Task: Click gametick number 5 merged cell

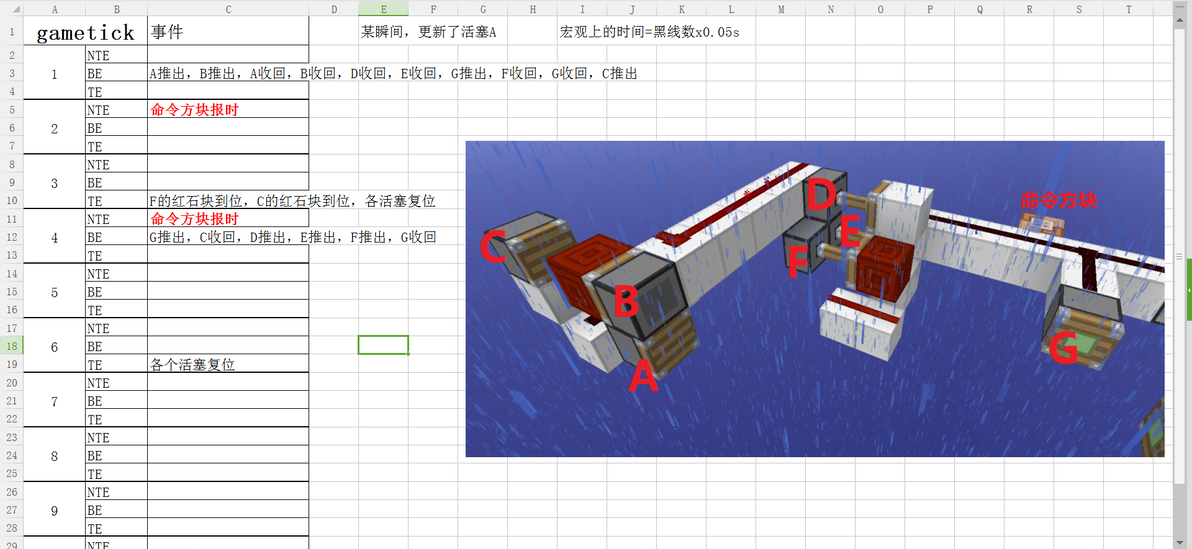Action: pos(55,292)
